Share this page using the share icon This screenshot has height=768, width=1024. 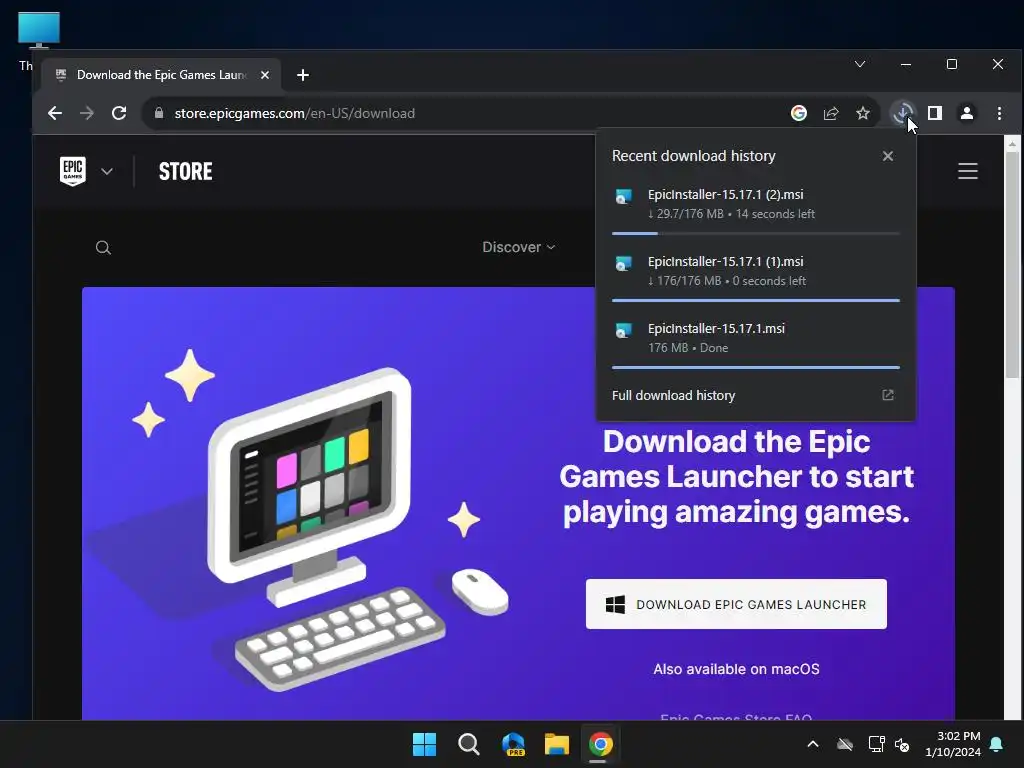click(831, 113)
